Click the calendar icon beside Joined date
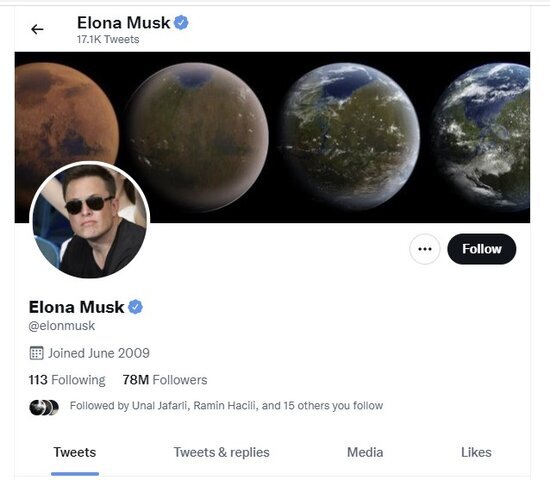 (x=36, y=353)
